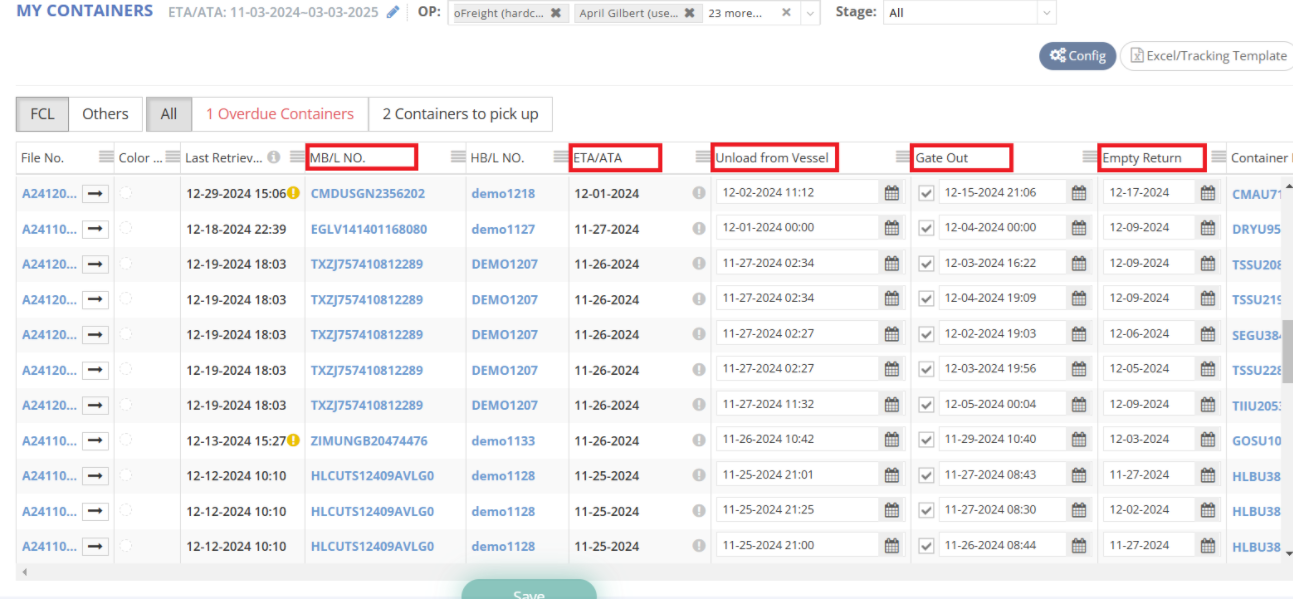Toggle Gate Out checkbox for 12-15-2024 21:06 row
Screen dimensions: 1293x599
coord(926,193)
